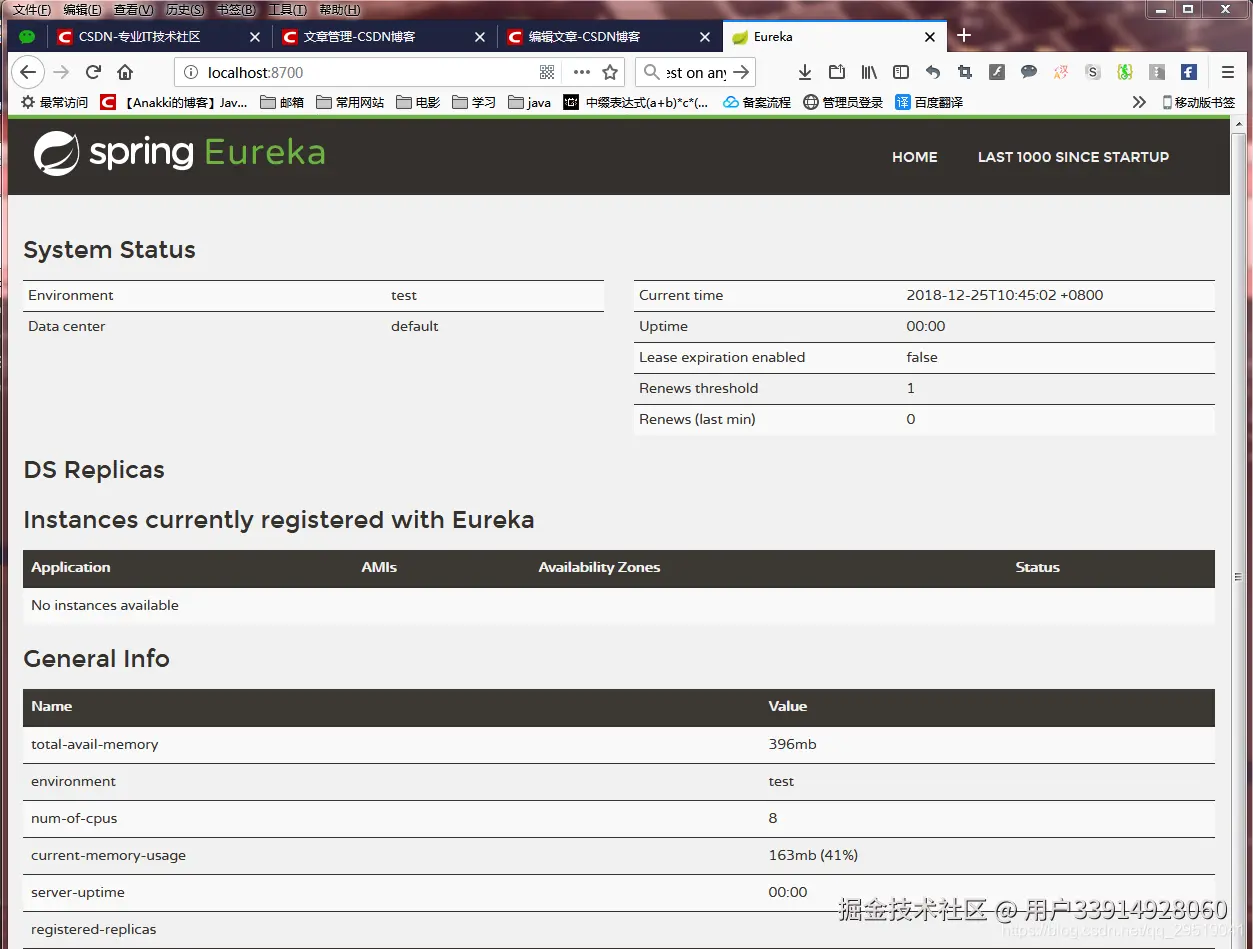This screenshot has width=1253, height=949.
Task: Click the localhost:8700 address bar
Action: tap(370, 72)
